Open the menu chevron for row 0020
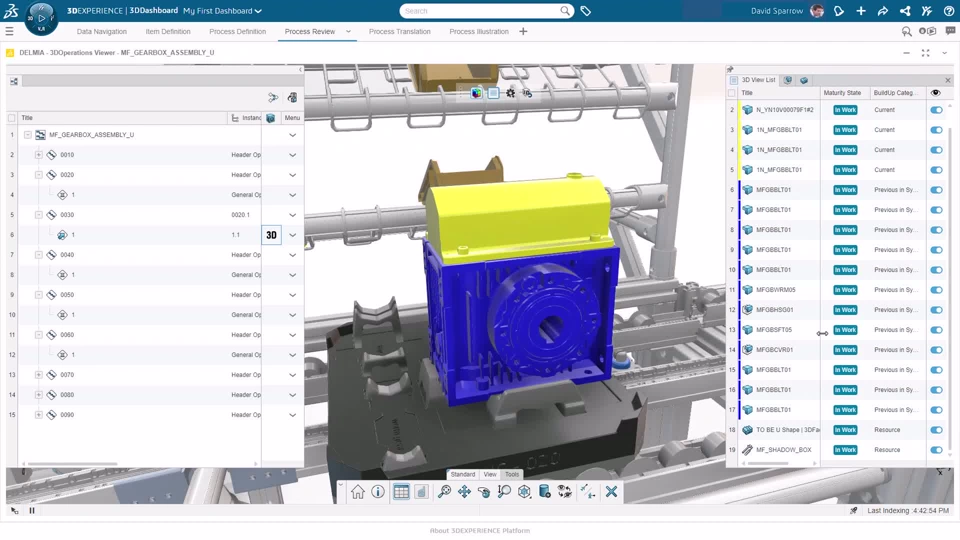This screenshot has width=960, height=540. pyautogui.click(x=293, y=175)
